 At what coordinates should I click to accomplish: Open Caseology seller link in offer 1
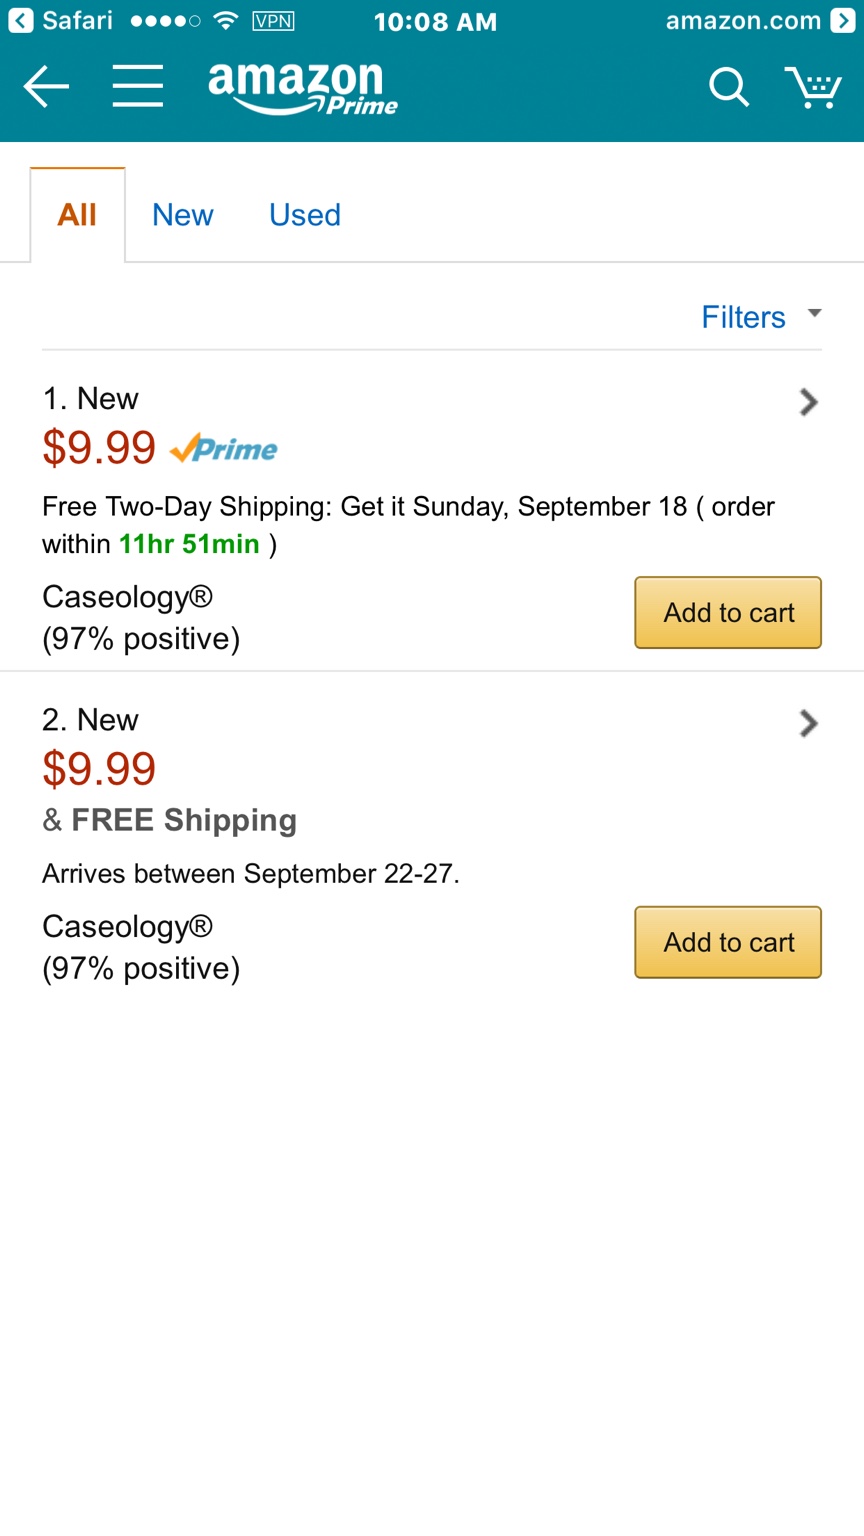coord(127,597)
